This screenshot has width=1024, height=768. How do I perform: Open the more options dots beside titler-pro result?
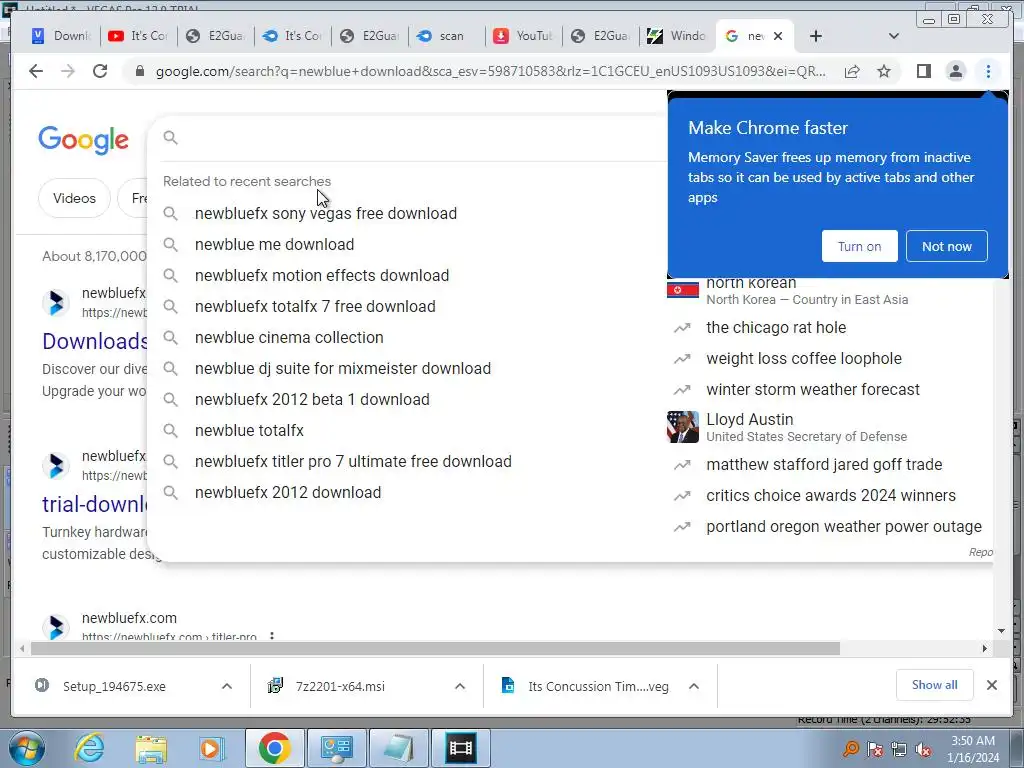pos(272,636)
